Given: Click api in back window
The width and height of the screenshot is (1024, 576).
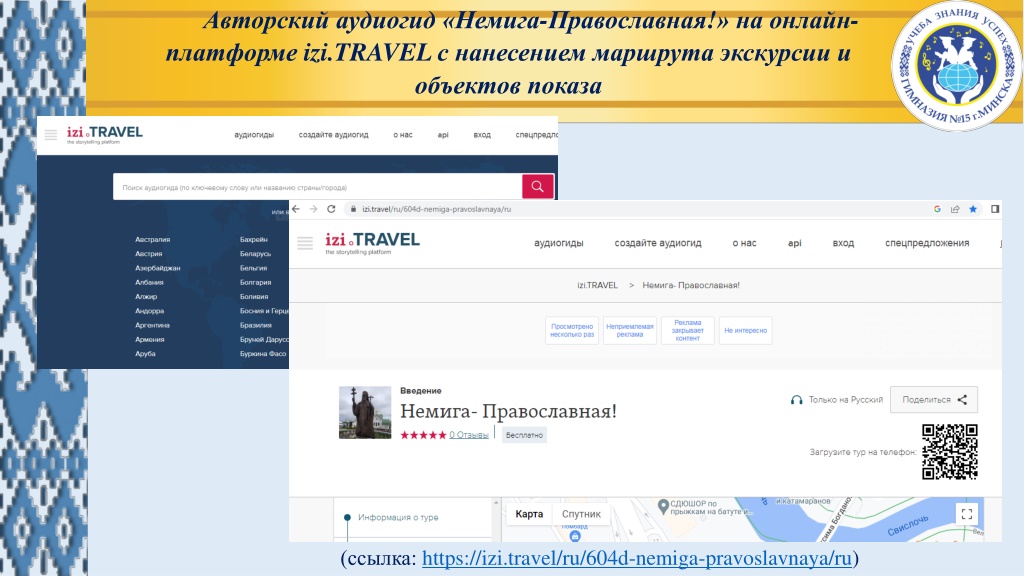Looking at the screenshot, I should coord(443,135).
